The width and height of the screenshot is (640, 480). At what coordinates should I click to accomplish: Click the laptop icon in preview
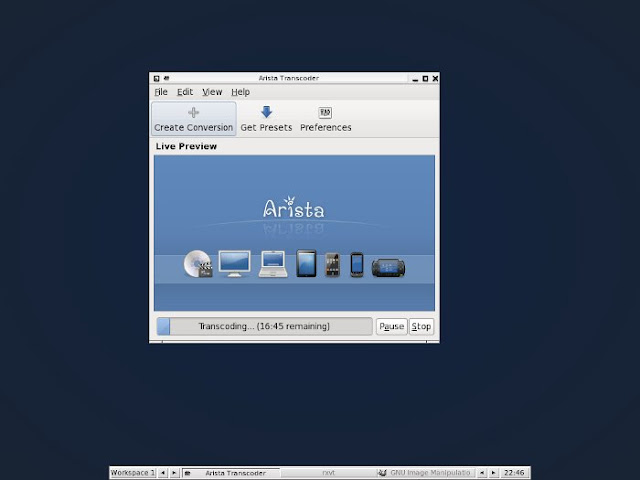tap(273, 264)
